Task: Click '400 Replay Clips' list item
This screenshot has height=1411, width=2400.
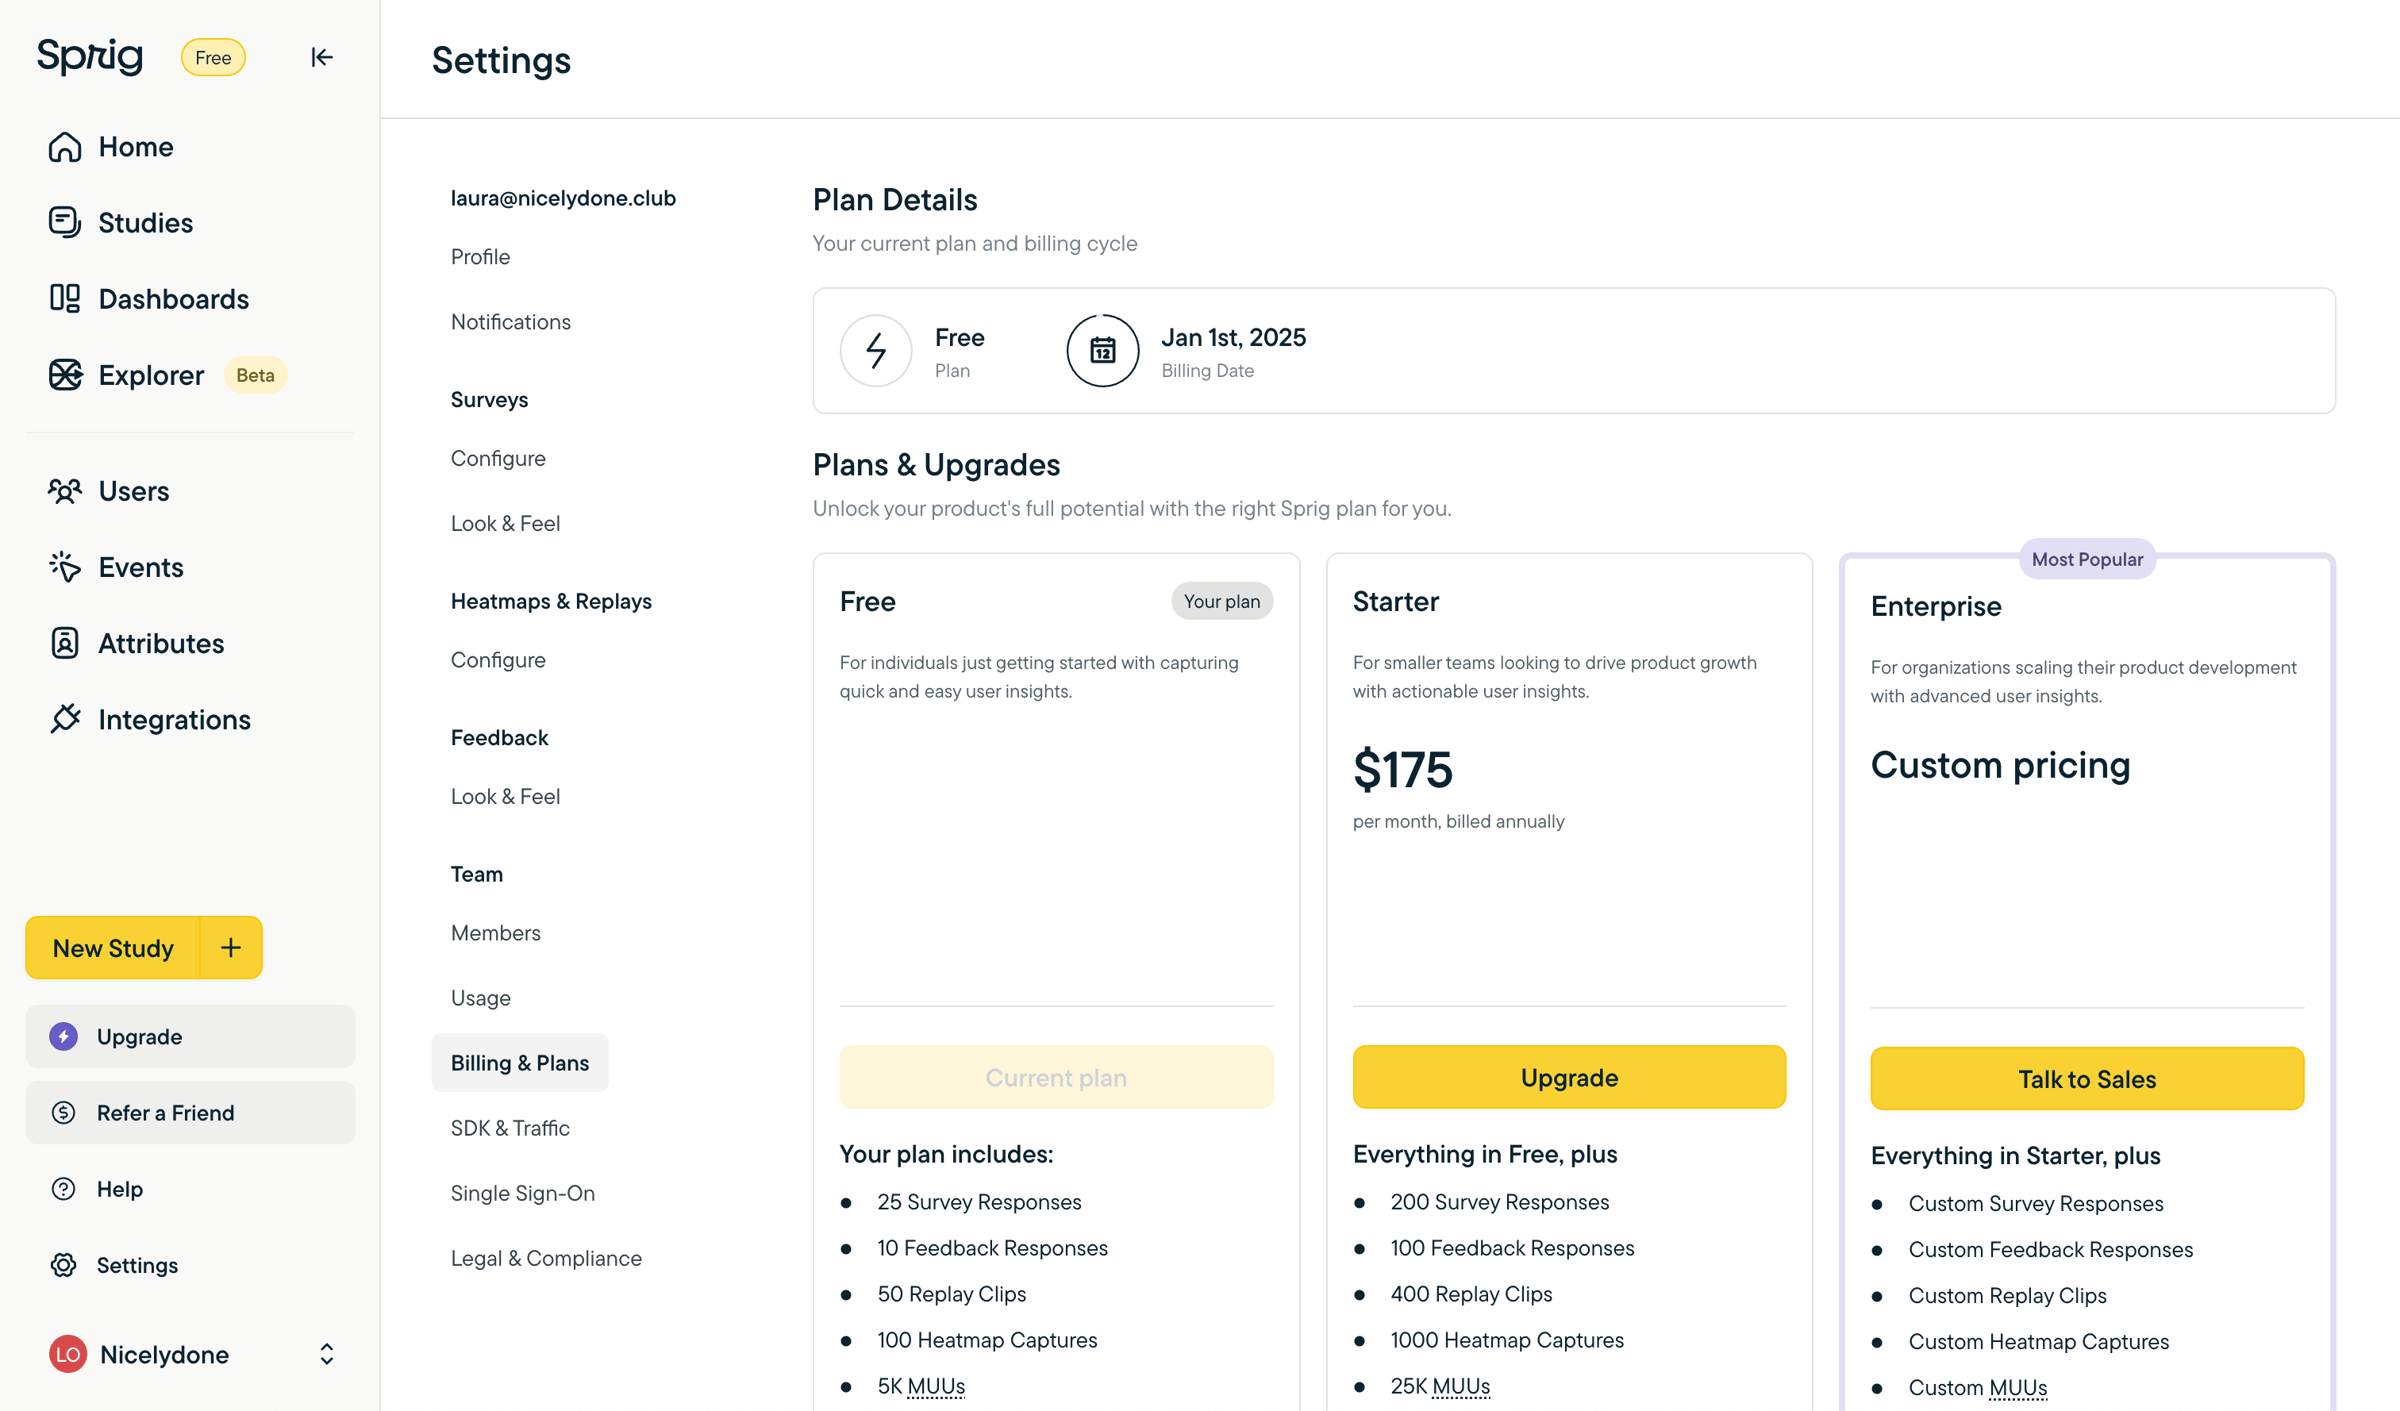Action: pyautogui.click(x=1471, y=1294)
